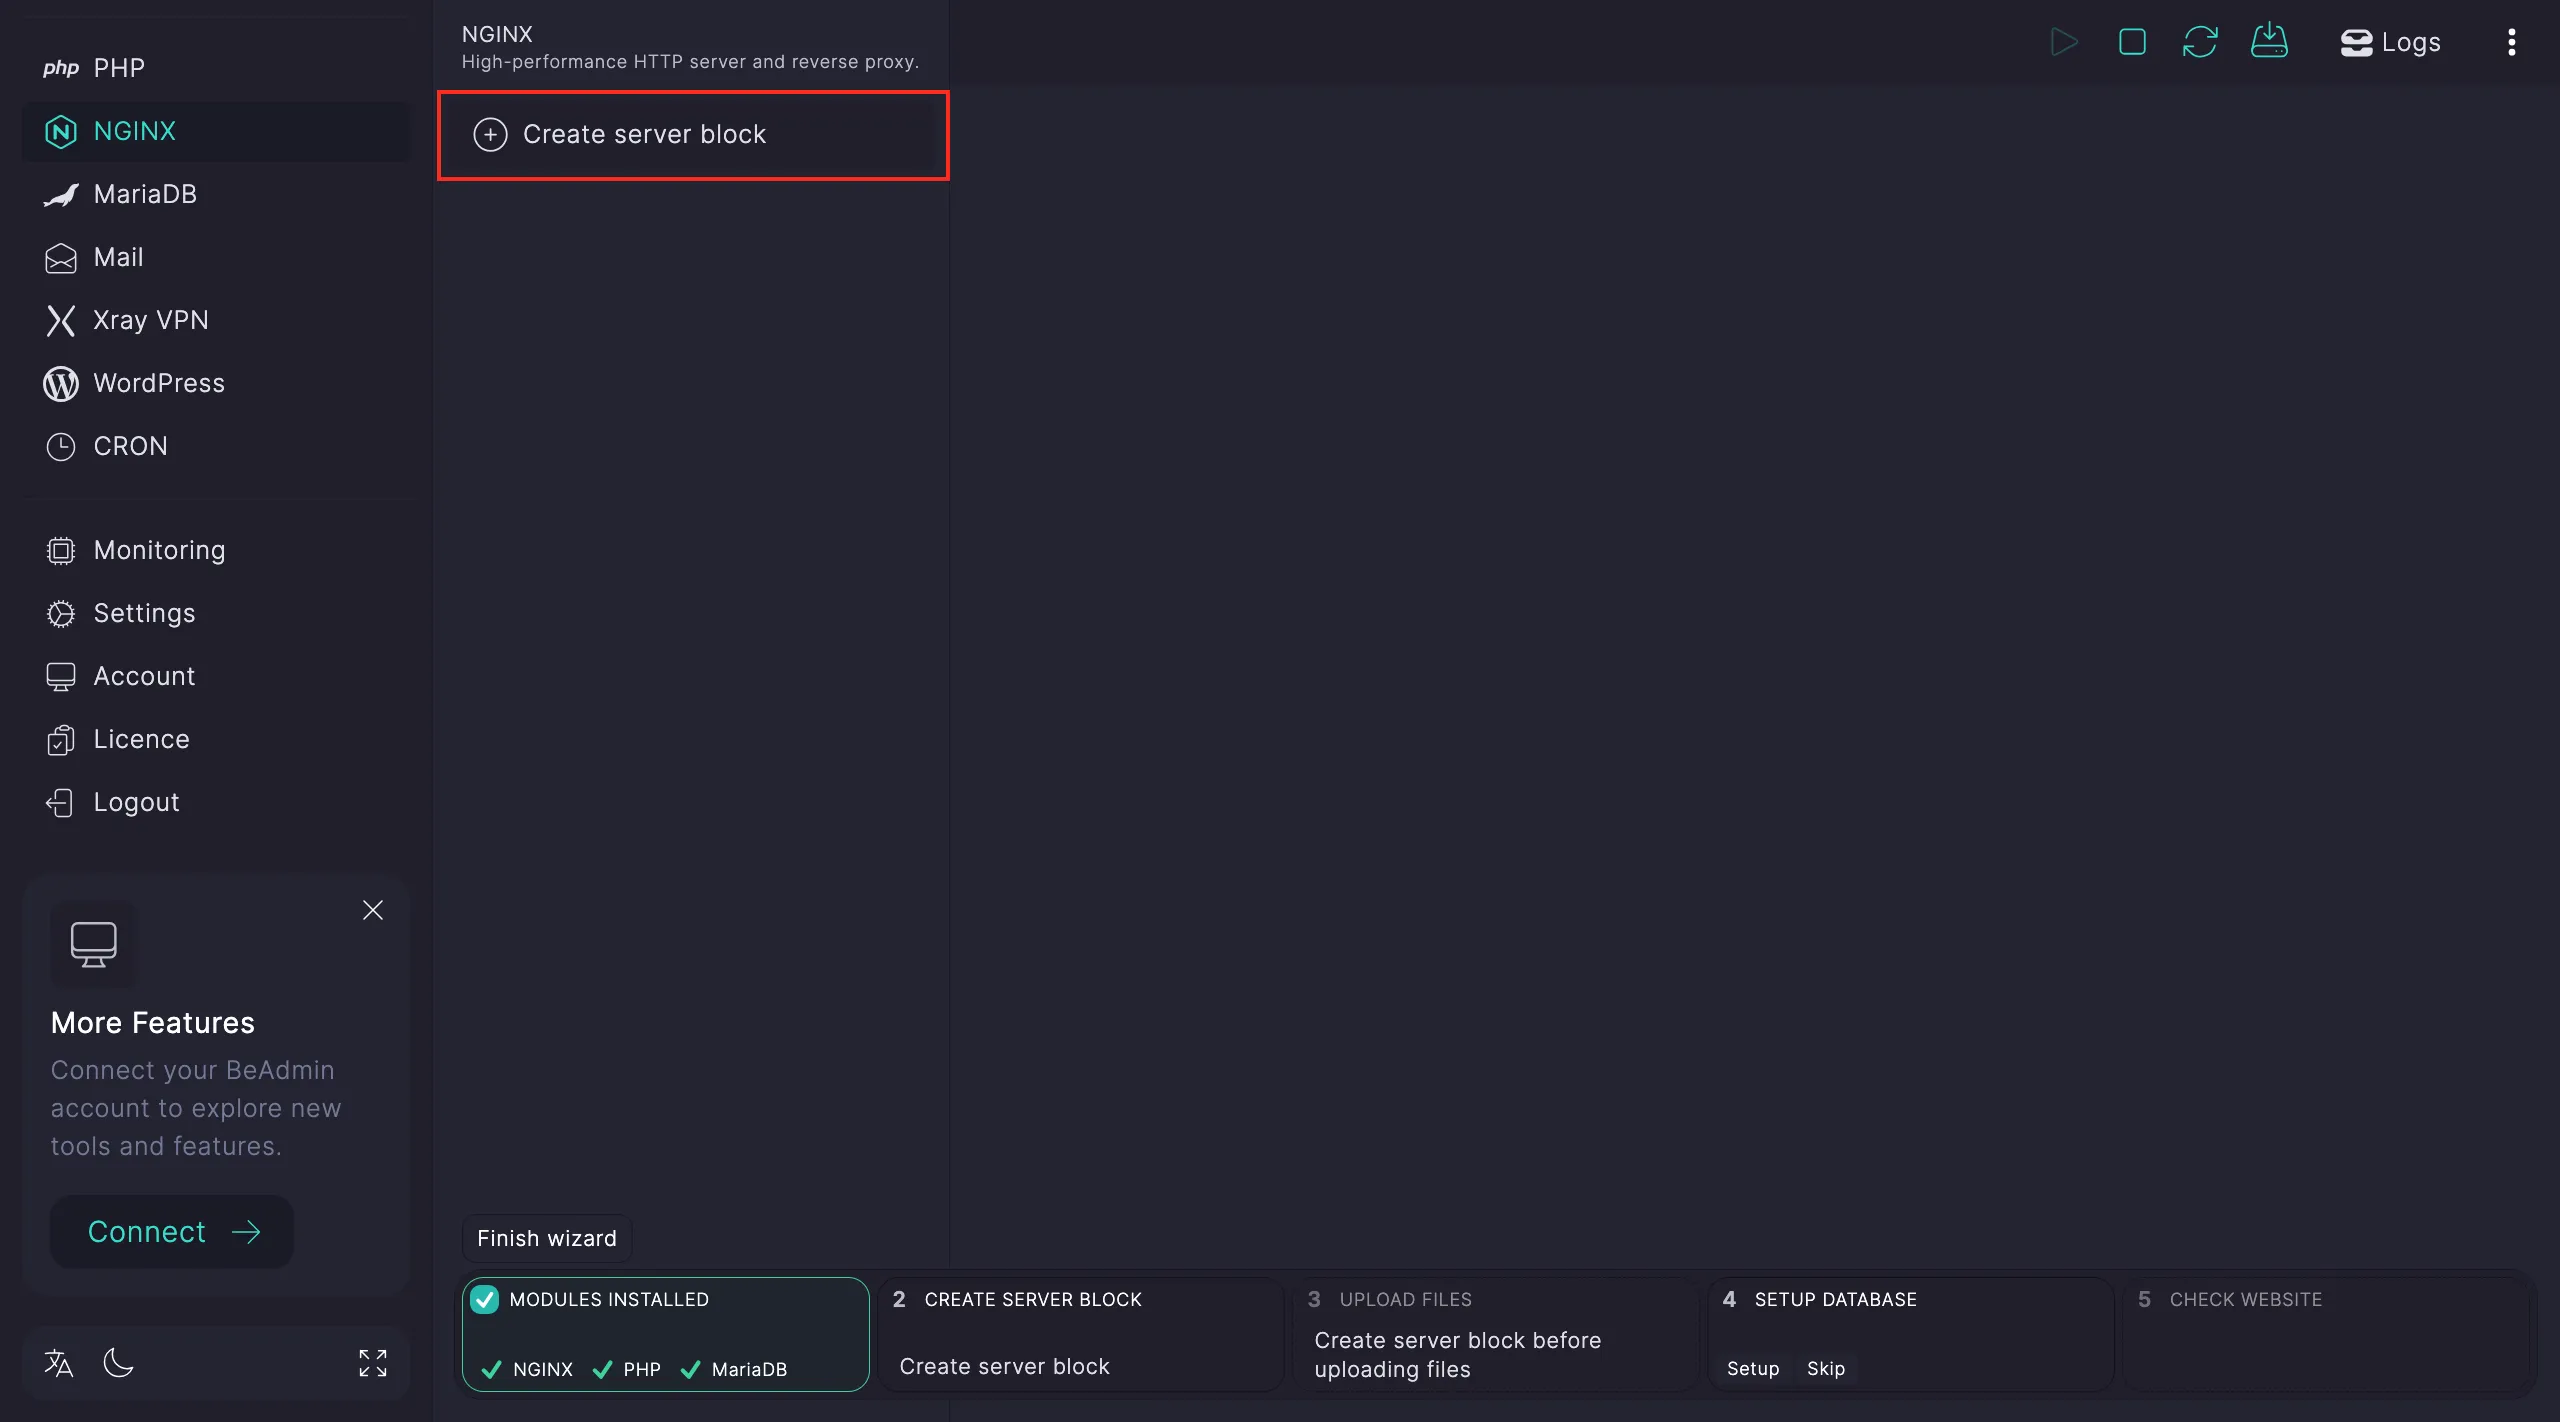This screenshot has width=2560, height=1422.
Task: Stop NGINX with the stop icon
Action: tap(2132, 42)
